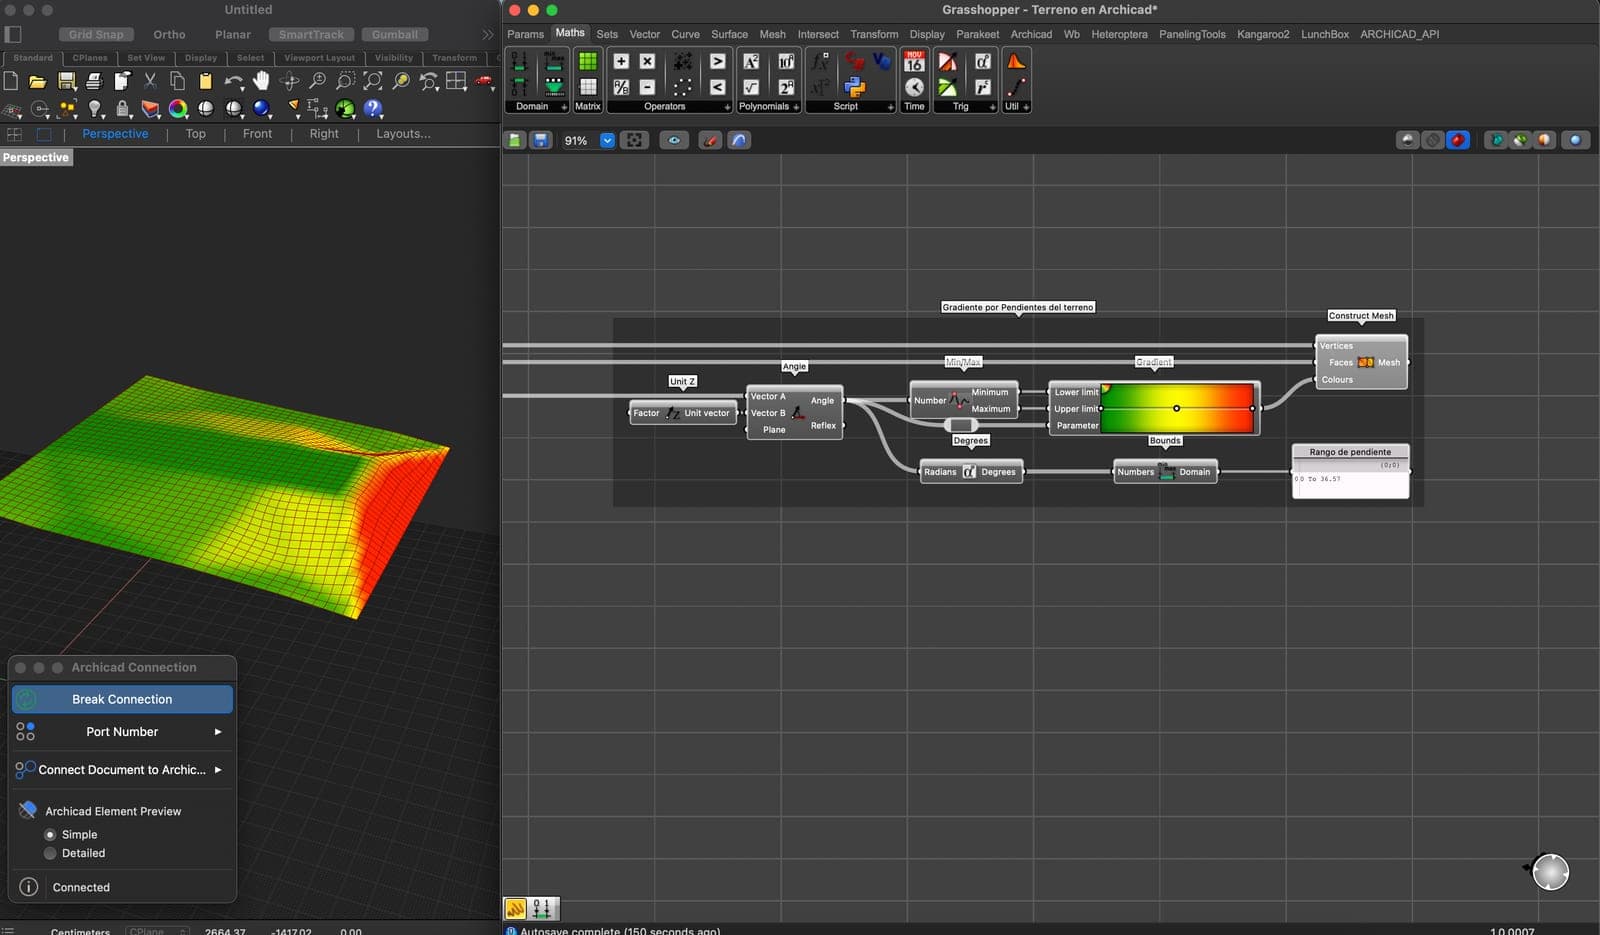Screen dimensions: 1600x935
Task: Click the Break Connection button
Action: 122,699
